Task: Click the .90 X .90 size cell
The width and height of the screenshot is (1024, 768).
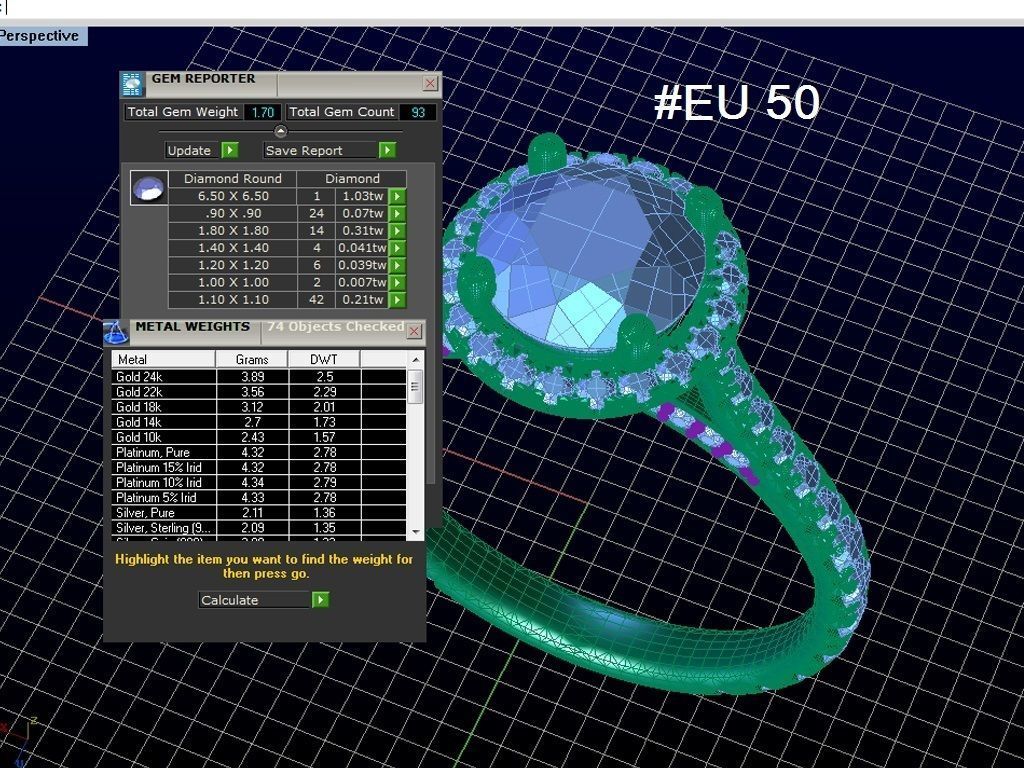Action: (x=233, y=214)
